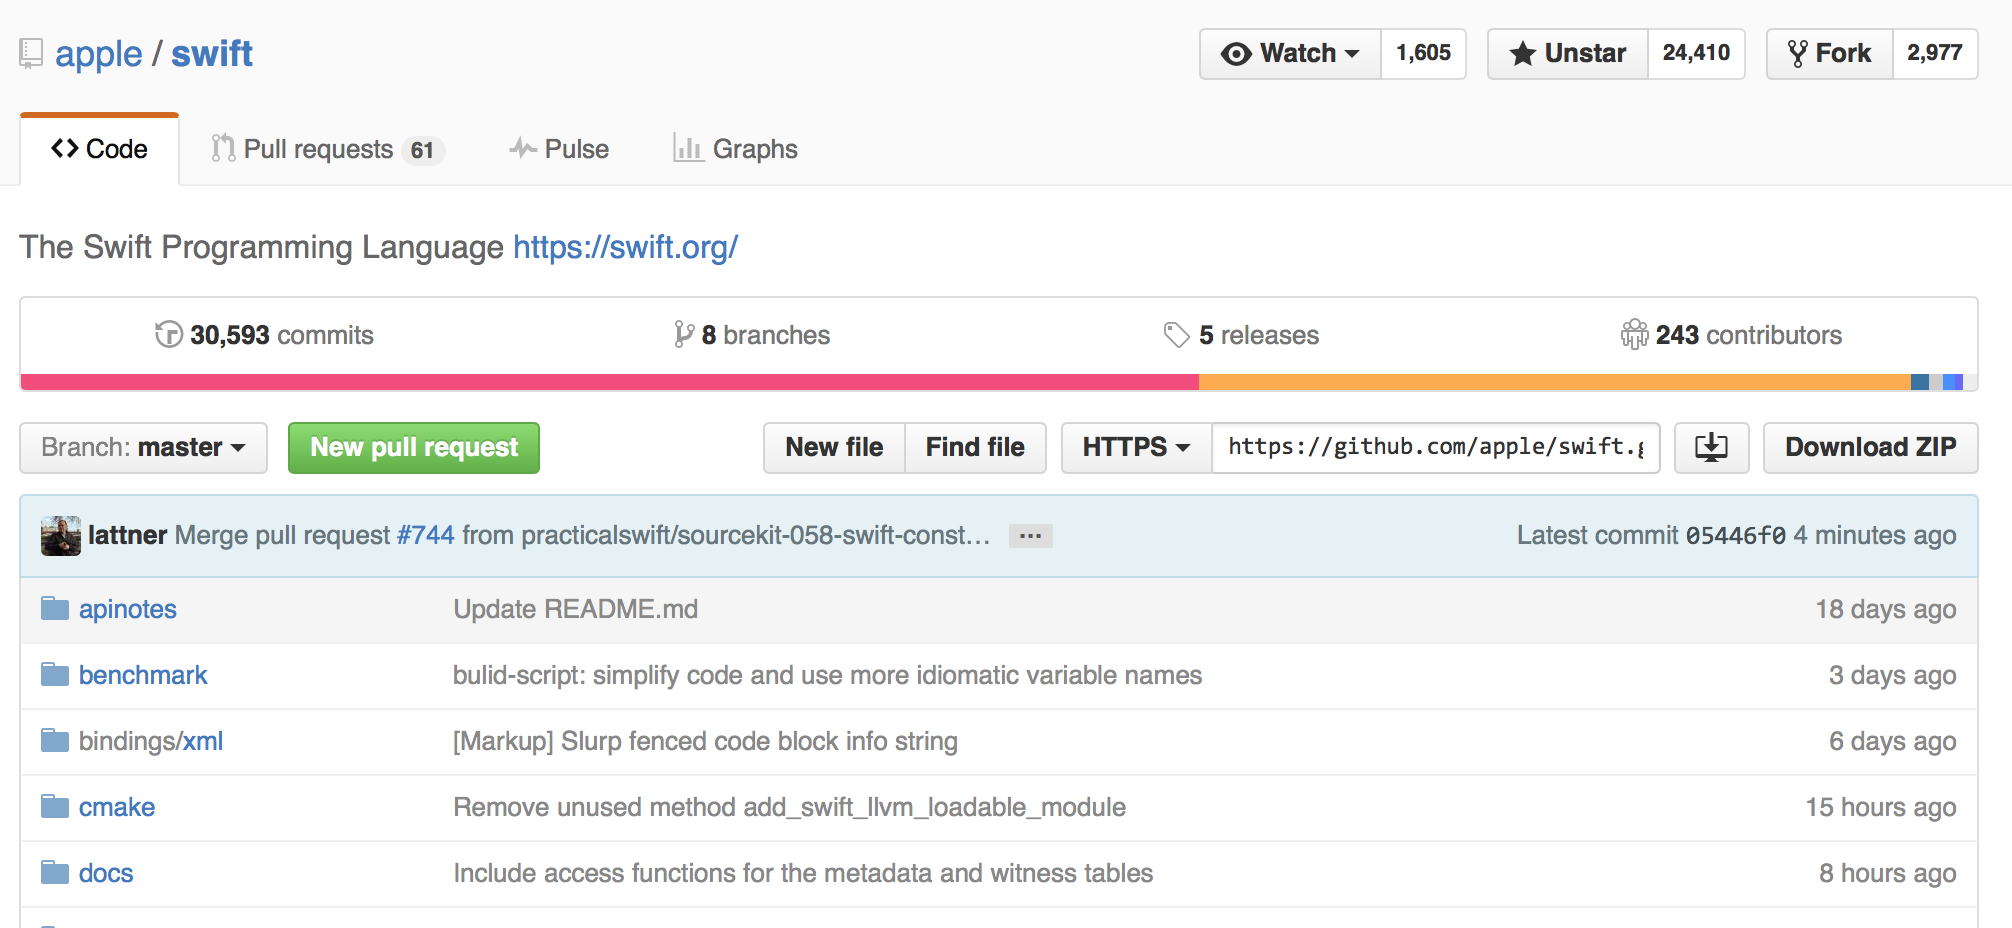Image resolution: width=2012 pixels, height=928 pixels.
Task: Click the benchmark folder icon
Action: 55,674
